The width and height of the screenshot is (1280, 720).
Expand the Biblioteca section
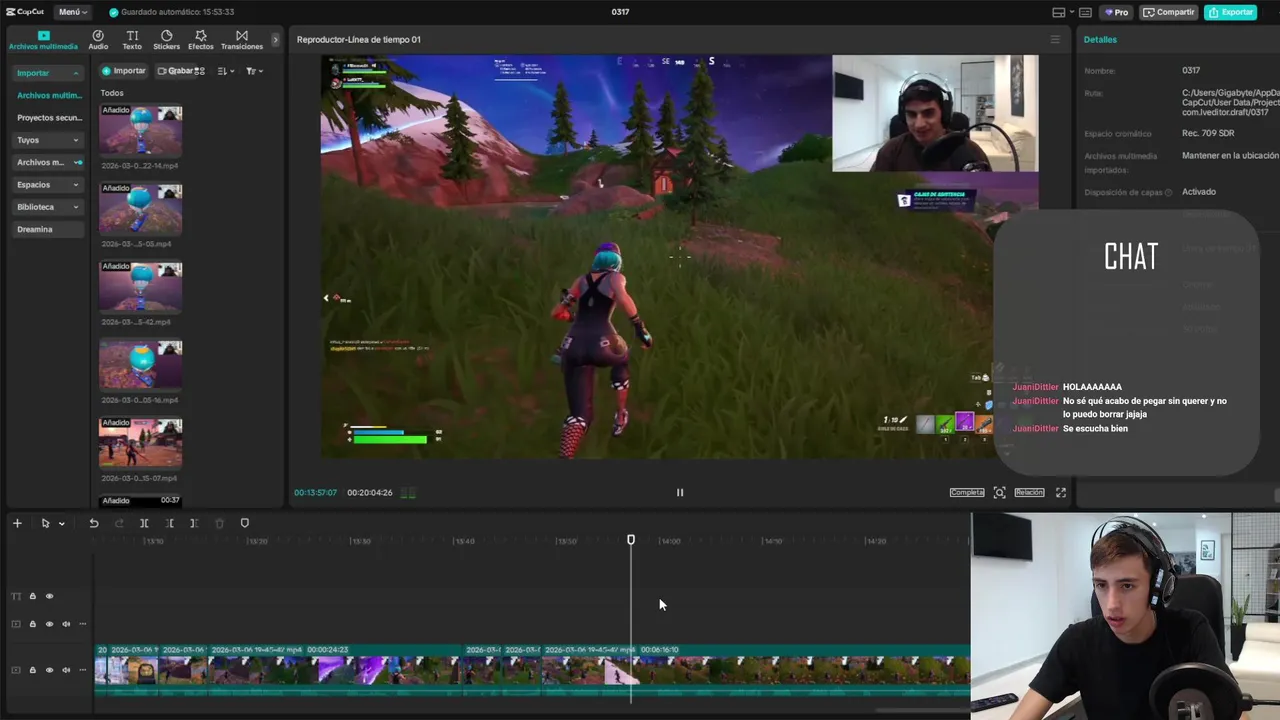[47, 207]
